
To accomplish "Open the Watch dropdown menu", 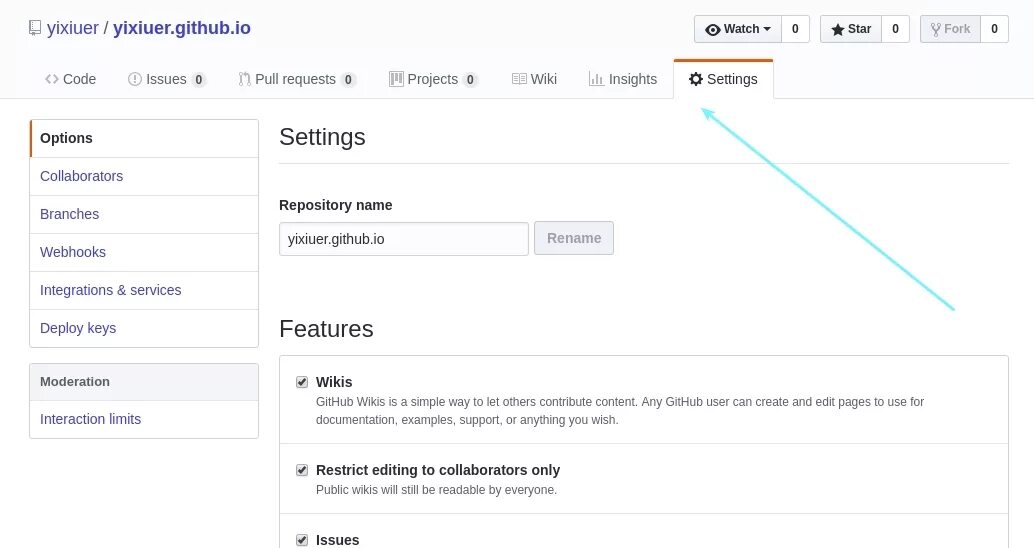I will 738,29.
